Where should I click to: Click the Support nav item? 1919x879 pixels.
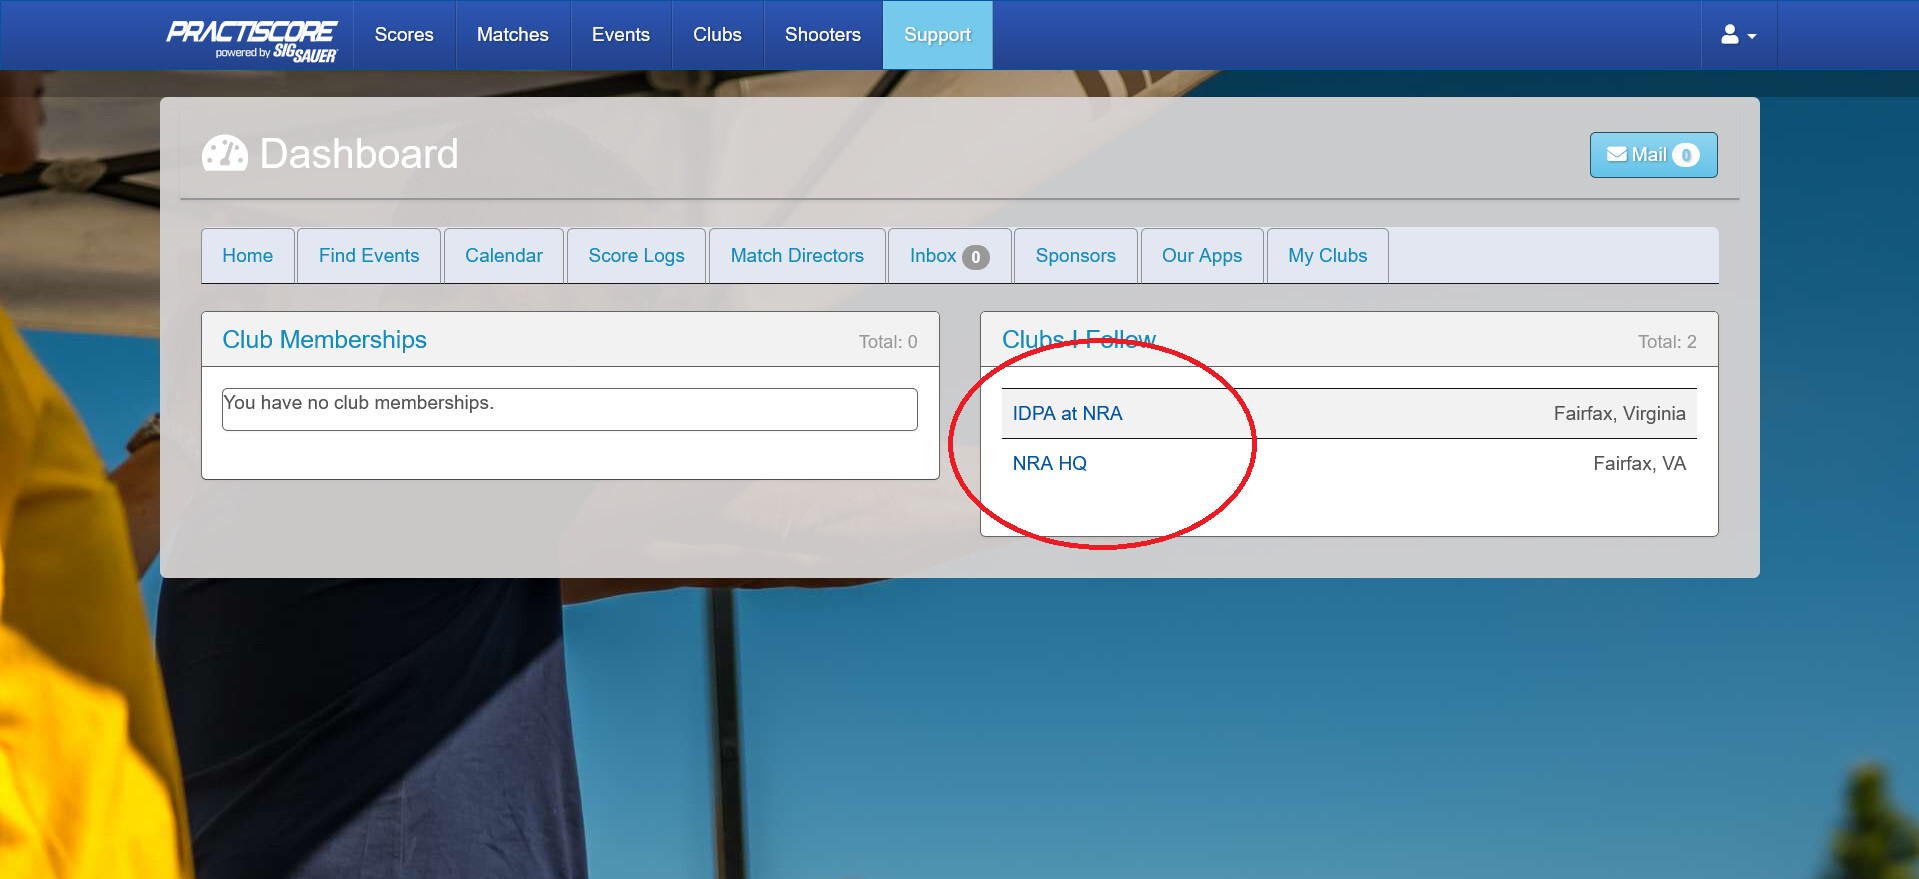tap(938, 35)
